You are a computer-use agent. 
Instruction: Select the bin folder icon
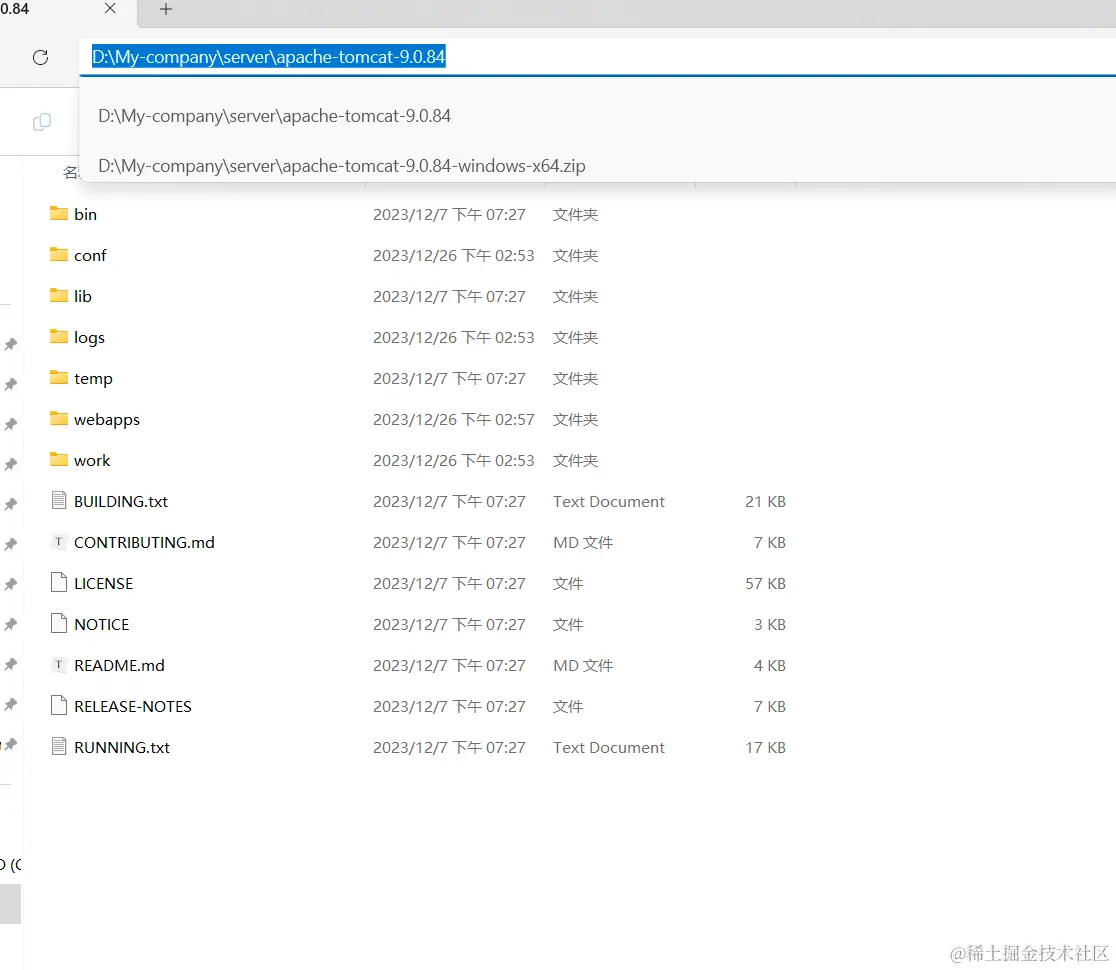tap(59, 213)
